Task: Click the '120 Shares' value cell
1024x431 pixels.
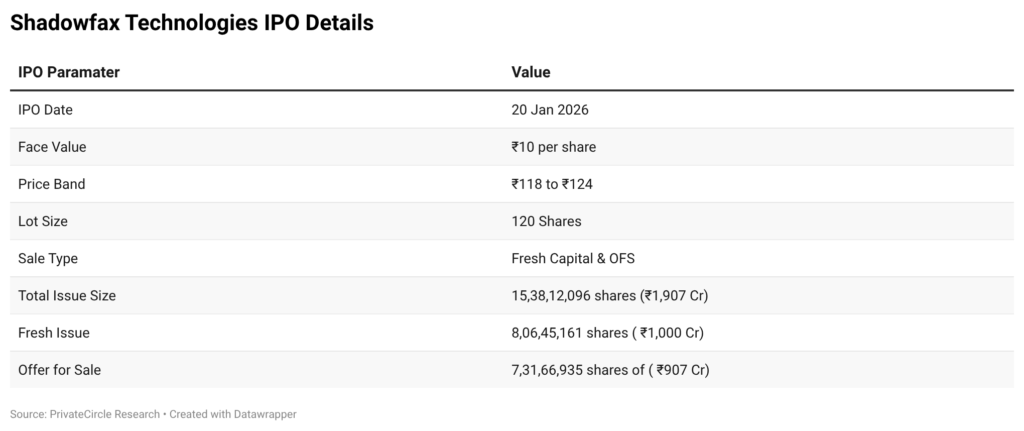Action: point(546,221)
